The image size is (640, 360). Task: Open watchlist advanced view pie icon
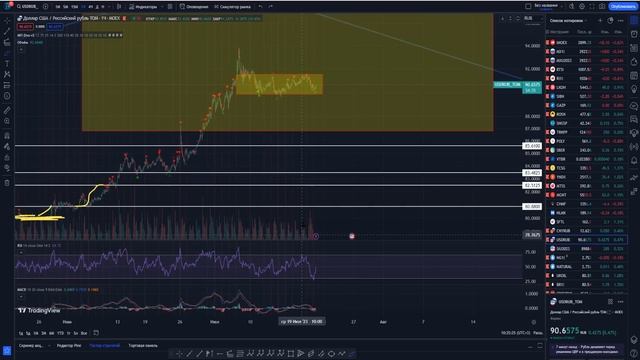pos(610,20)
